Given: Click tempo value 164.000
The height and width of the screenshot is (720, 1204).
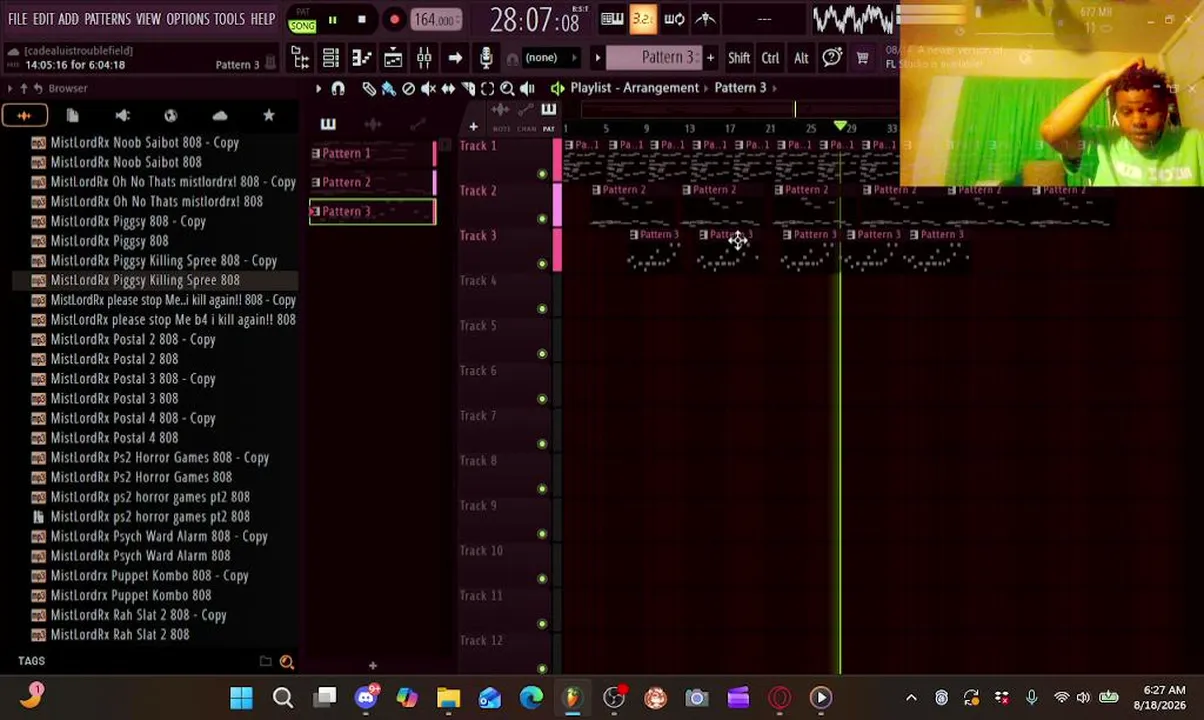Looking at the screenshot, I should tap(435, 19).
